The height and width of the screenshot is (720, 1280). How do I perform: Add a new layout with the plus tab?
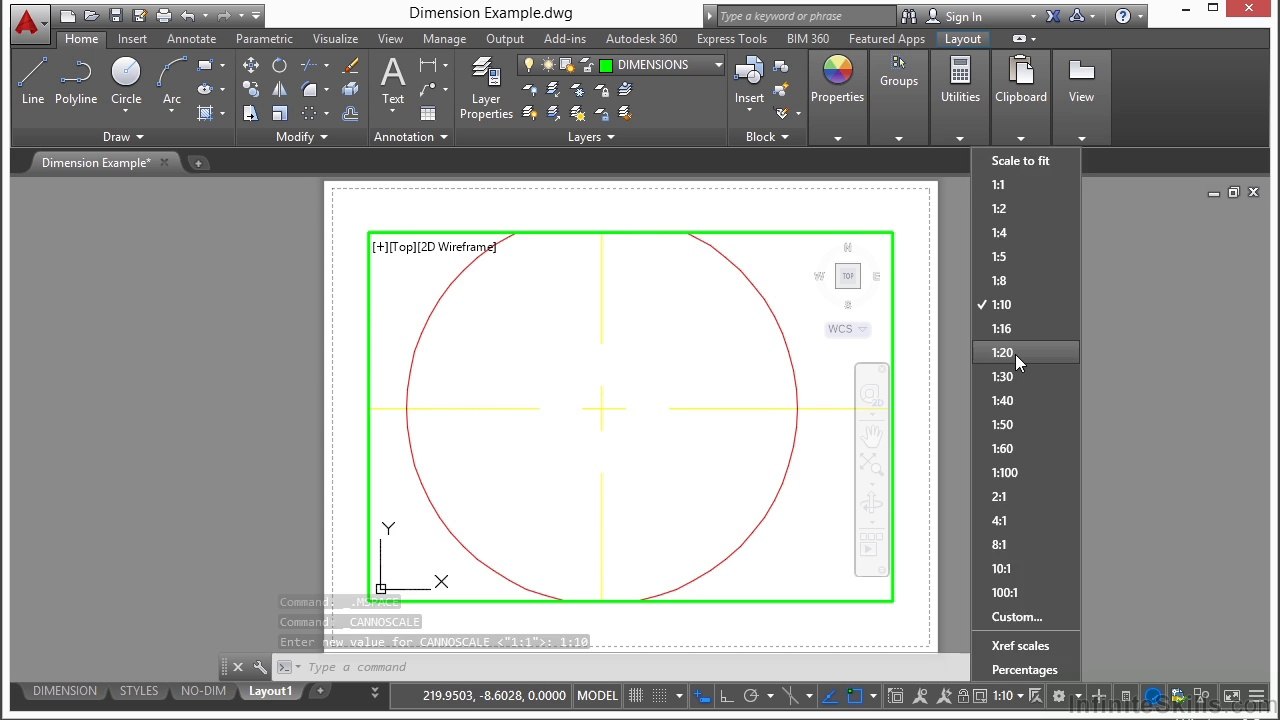point(320,691)
